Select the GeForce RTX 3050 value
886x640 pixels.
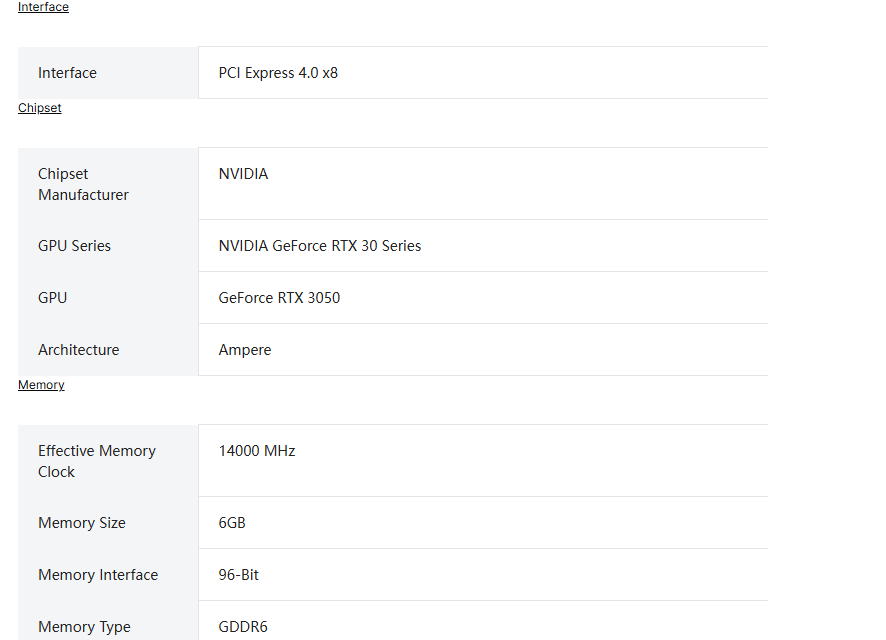(x=279, y=298)
